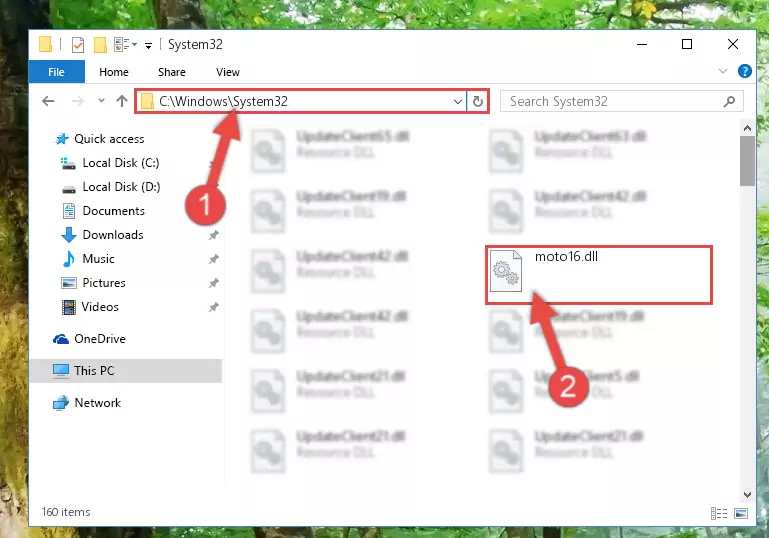Image resolution: width=769 pixels, height=538 pixels.
Task: Open Documents in navigation pane
Action: coord(113,211)
